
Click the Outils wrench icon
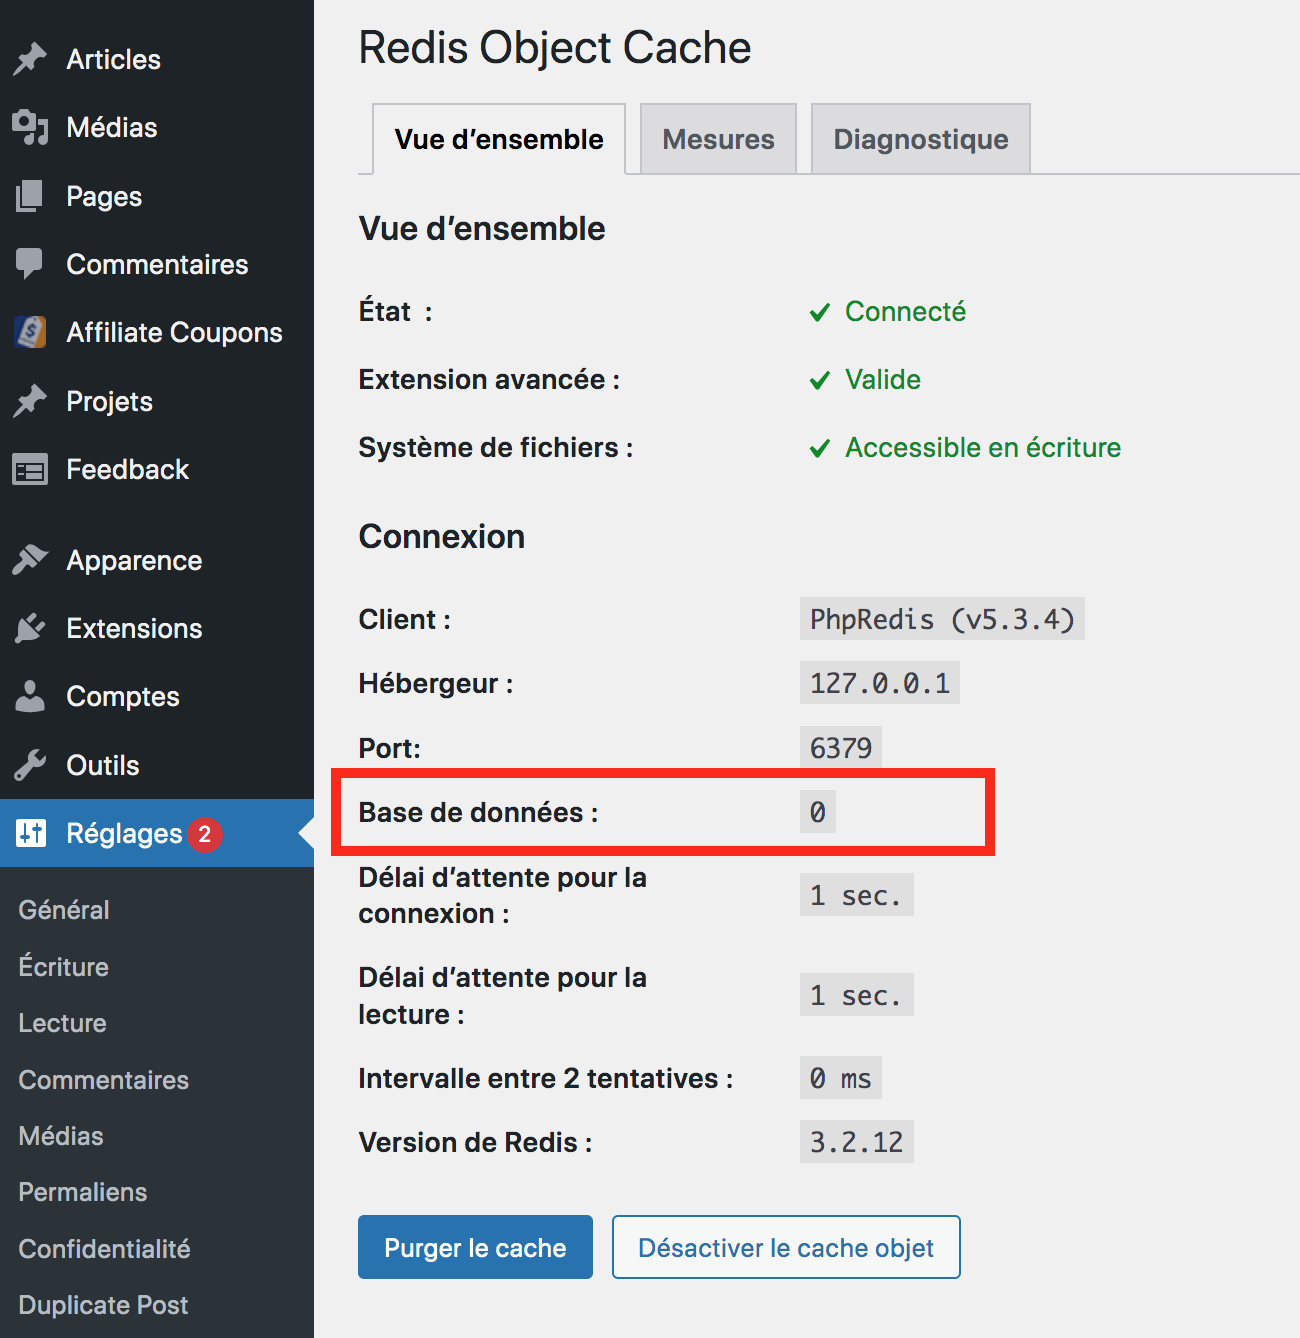30,765
